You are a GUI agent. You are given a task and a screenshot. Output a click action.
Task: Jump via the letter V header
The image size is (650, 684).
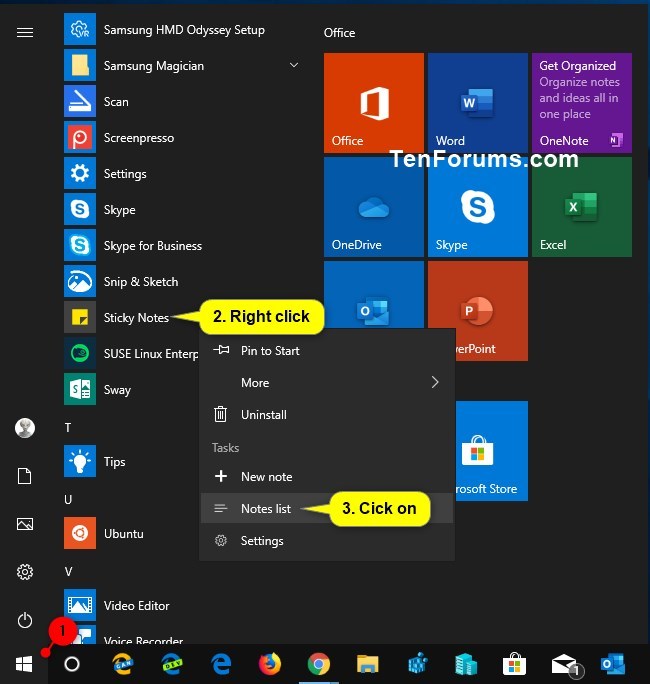click(68, 571)
